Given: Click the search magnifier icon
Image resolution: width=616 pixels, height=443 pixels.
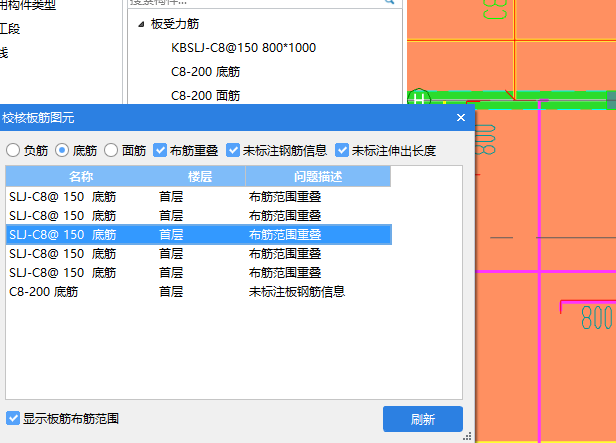Looking at the screenshot, I should pyautogui.click(x=389, y=2).
